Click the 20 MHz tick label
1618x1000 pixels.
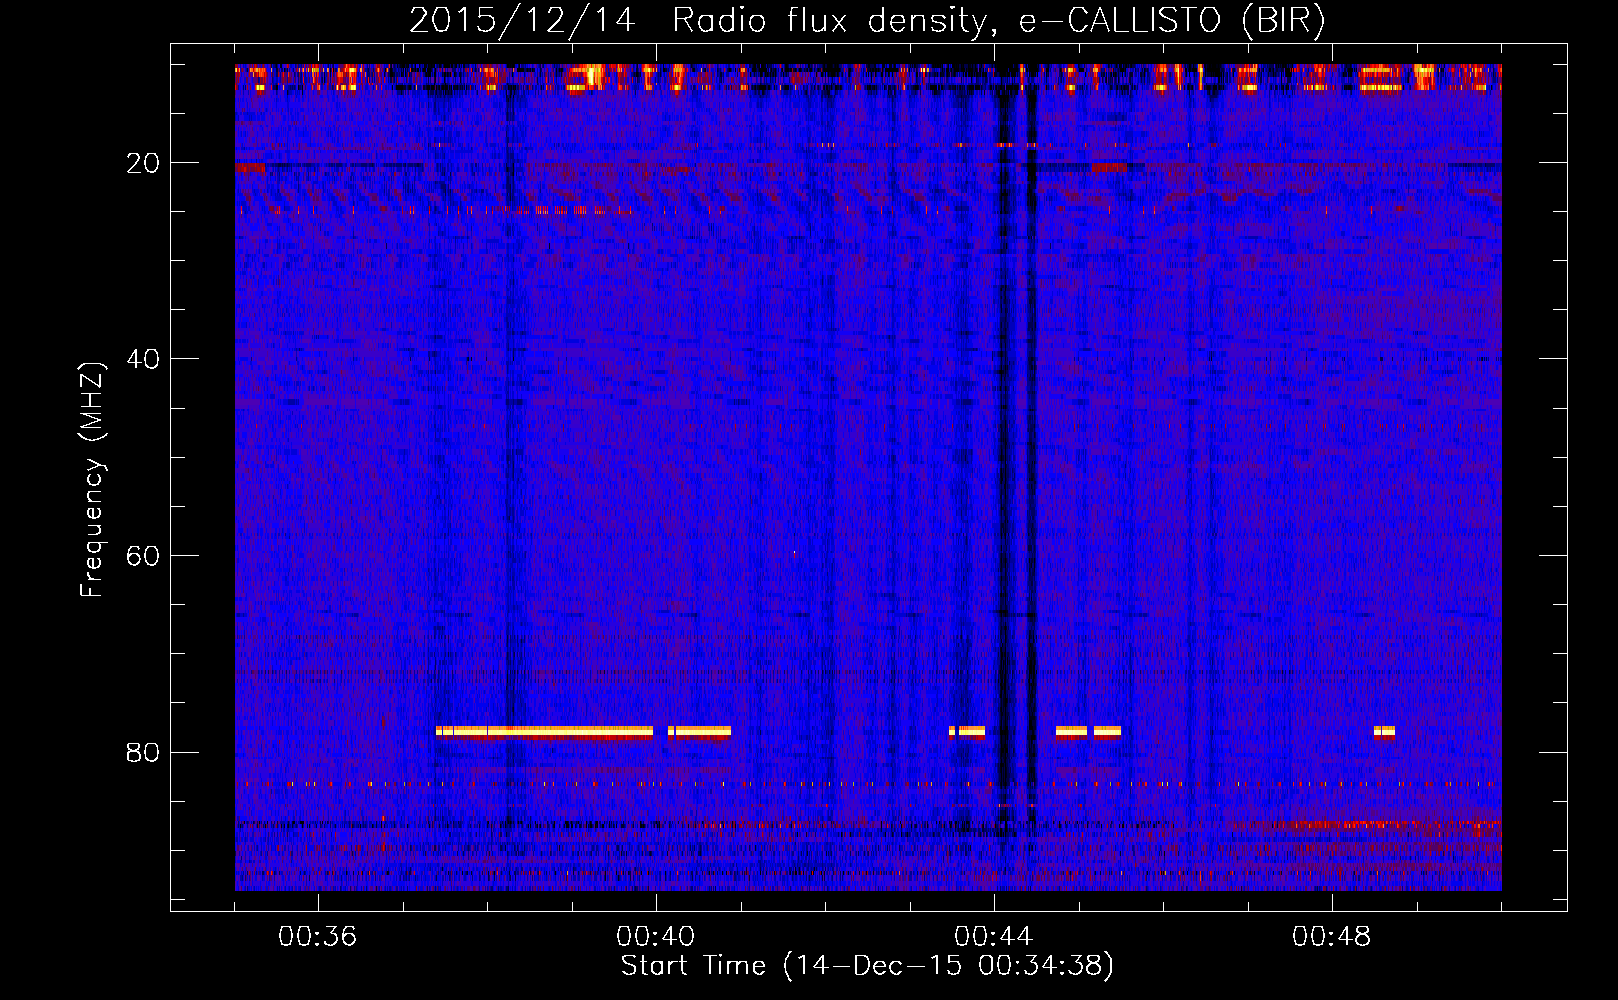click(x=143, y=163)
